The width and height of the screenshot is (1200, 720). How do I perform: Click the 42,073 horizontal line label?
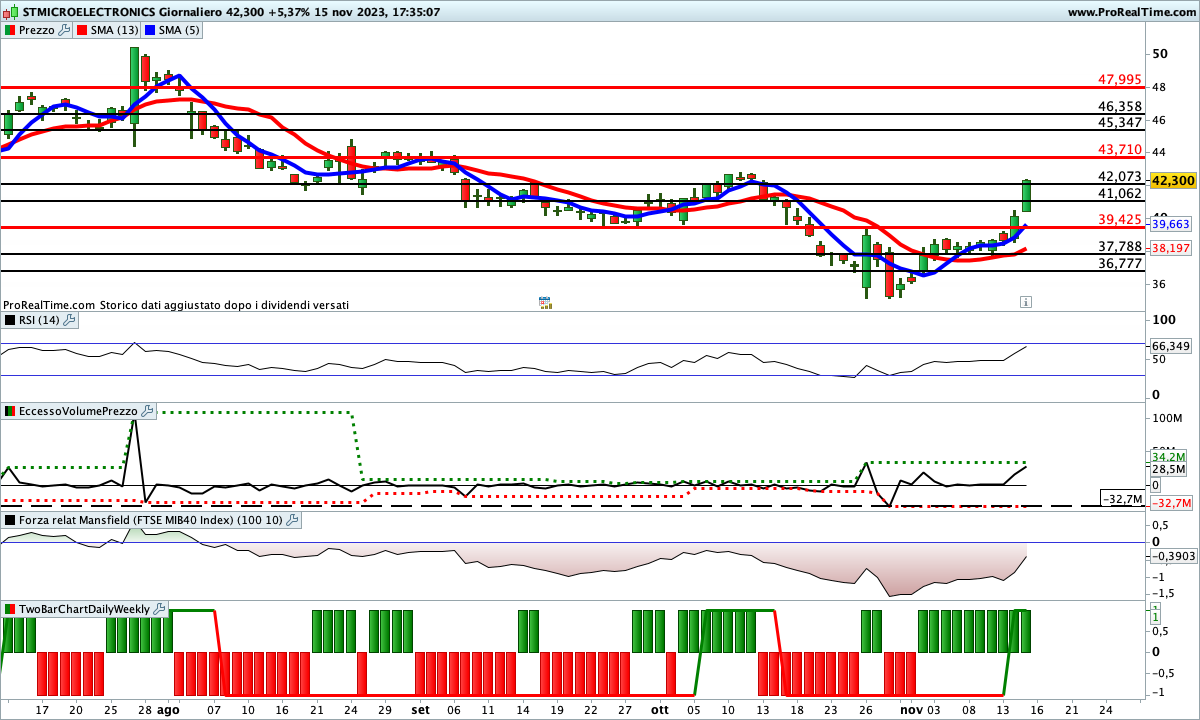click(x=1119, y=176)
